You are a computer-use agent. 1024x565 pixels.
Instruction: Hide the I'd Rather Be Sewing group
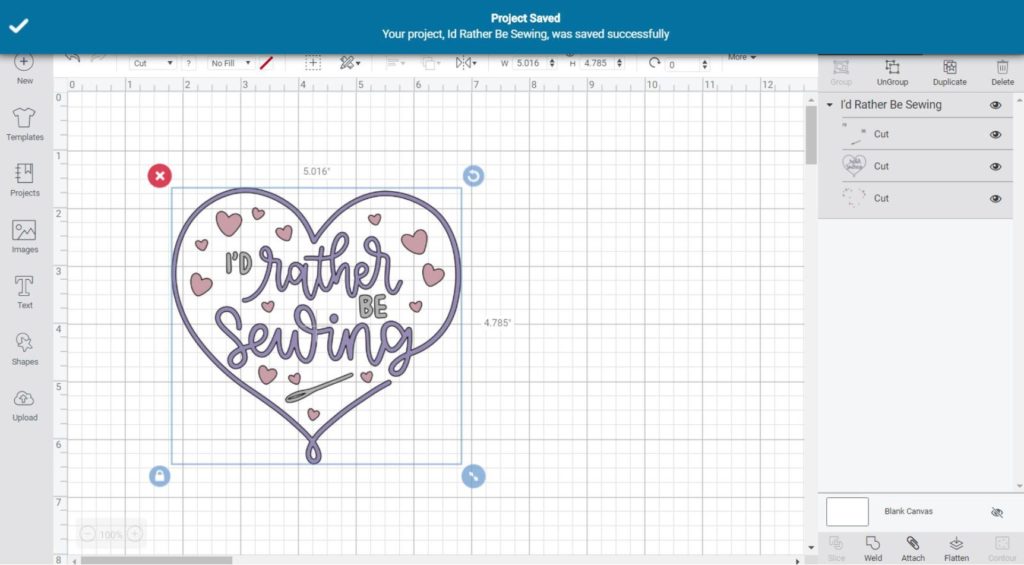(x=995, y=105)
